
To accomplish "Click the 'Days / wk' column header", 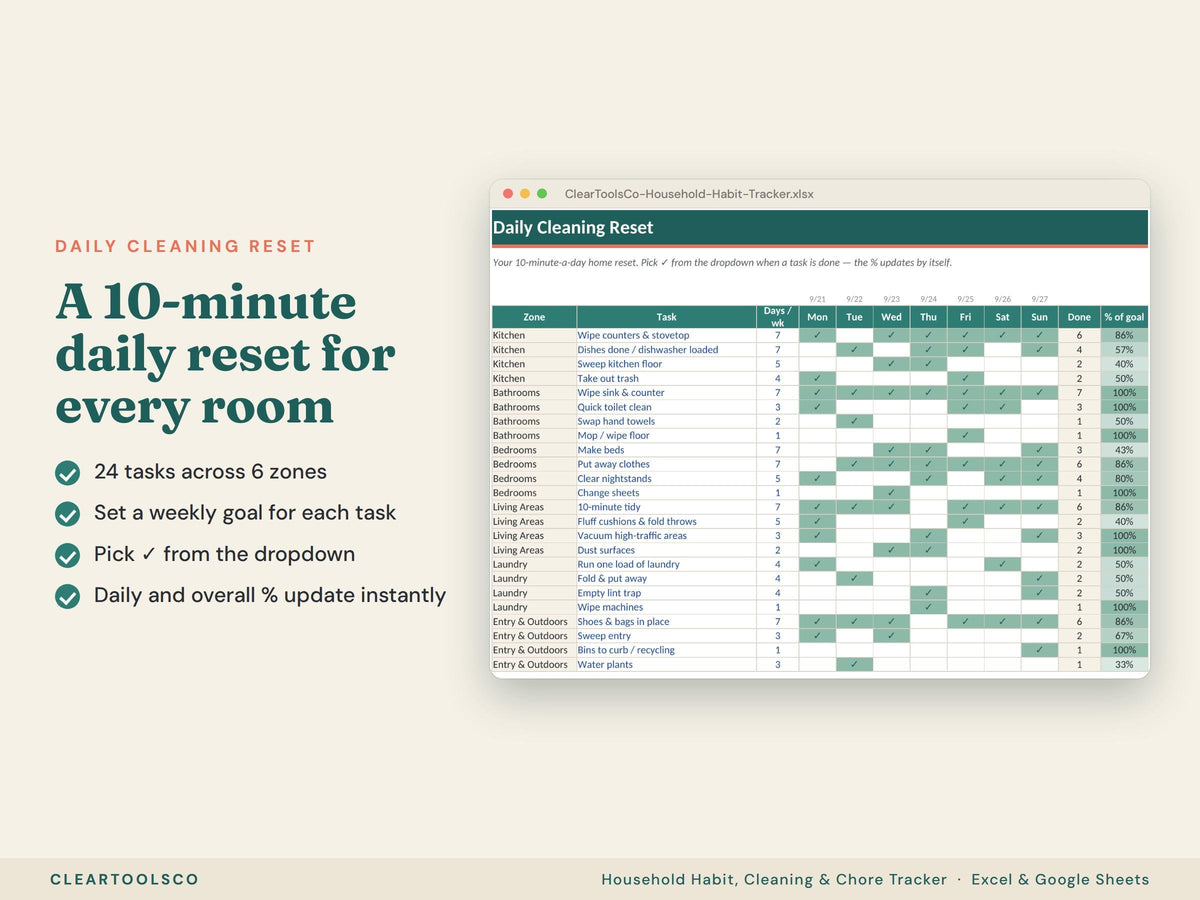I will (777, 317).
